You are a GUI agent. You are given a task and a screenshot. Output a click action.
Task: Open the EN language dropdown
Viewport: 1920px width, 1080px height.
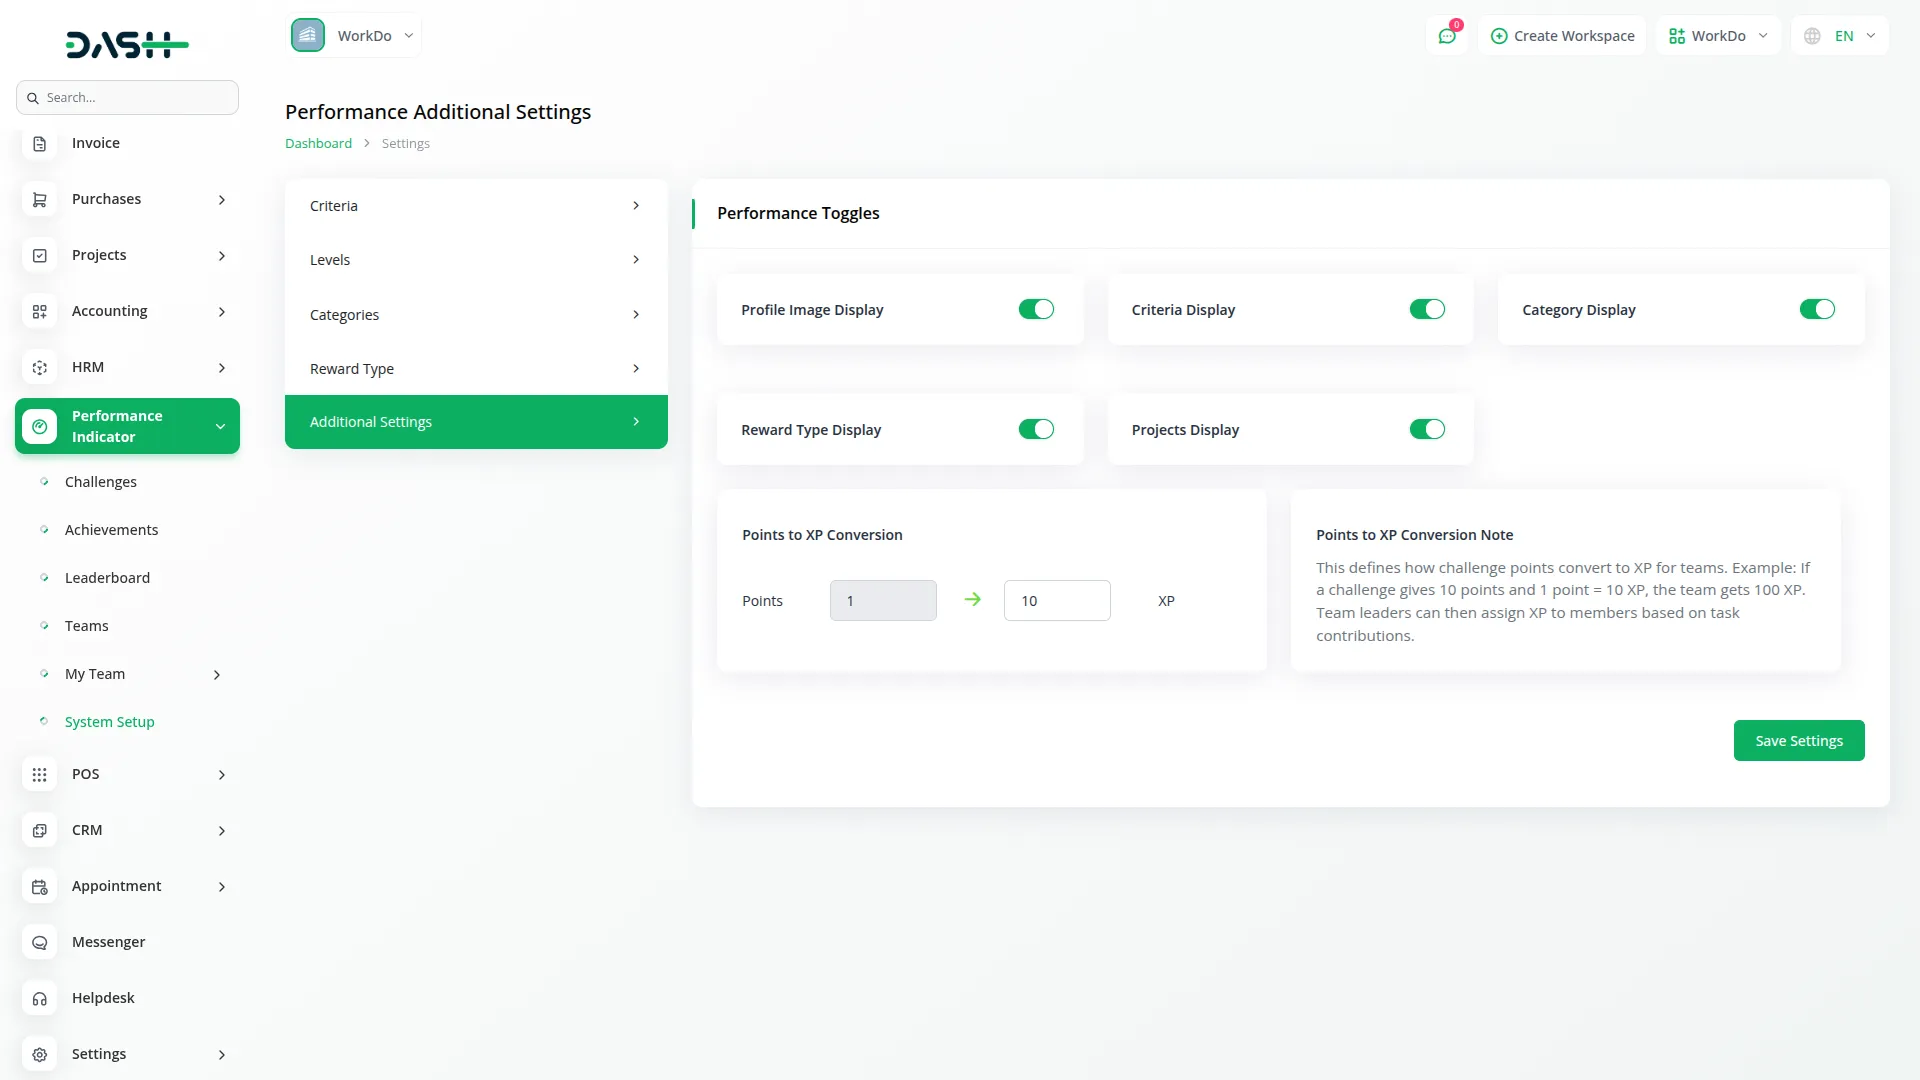1842,36
